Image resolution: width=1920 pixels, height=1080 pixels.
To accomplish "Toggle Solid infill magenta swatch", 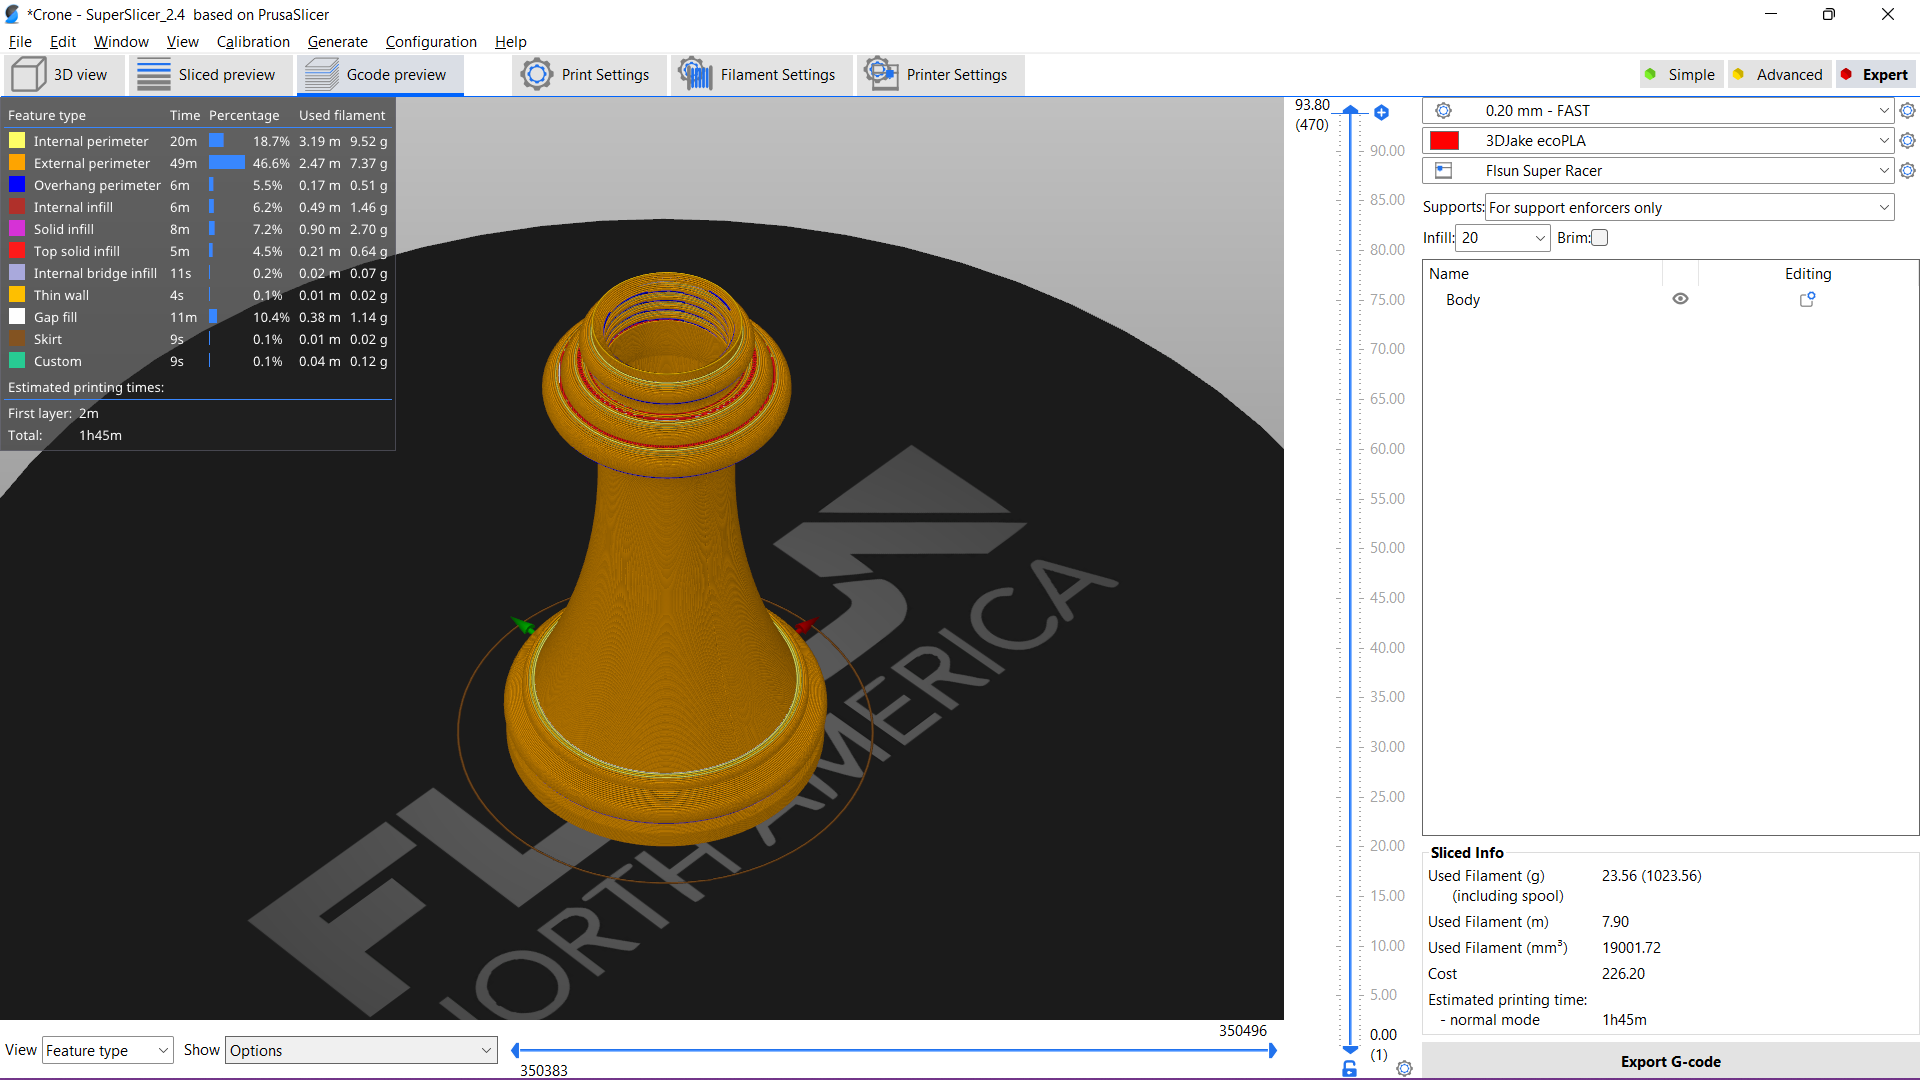I will tap(17, 229).
